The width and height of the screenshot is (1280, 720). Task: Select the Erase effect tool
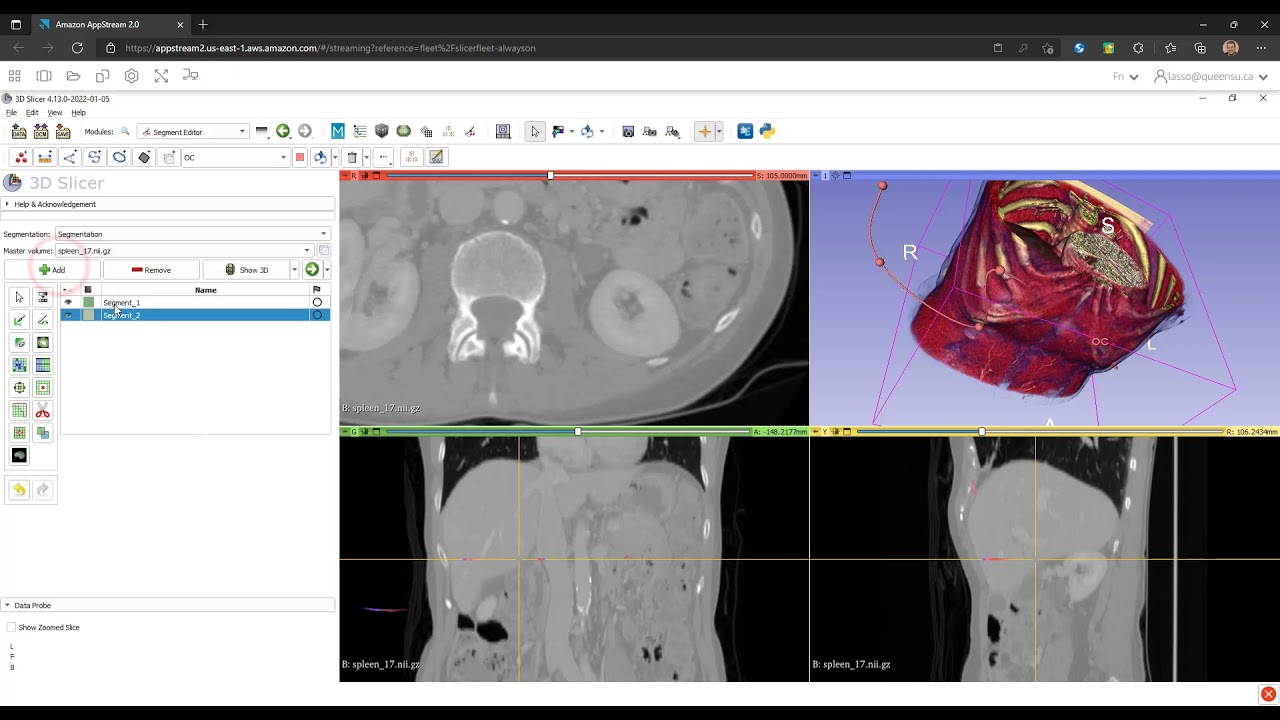point(19,342)
